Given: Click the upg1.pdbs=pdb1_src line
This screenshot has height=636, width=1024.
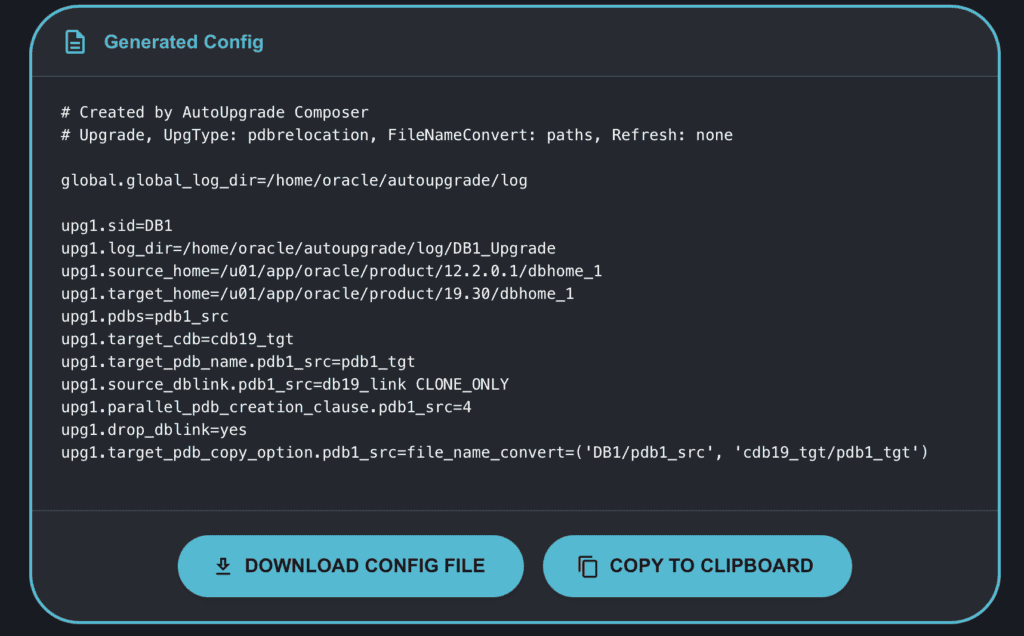Looking at the screenshot, I should click(144, 316).
